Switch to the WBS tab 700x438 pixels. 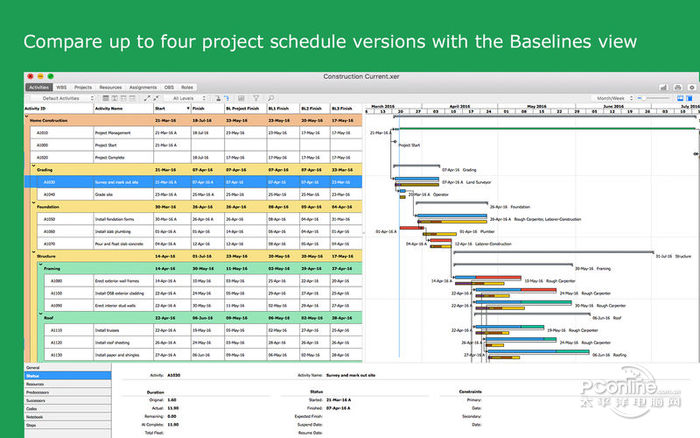coord(61,87)
